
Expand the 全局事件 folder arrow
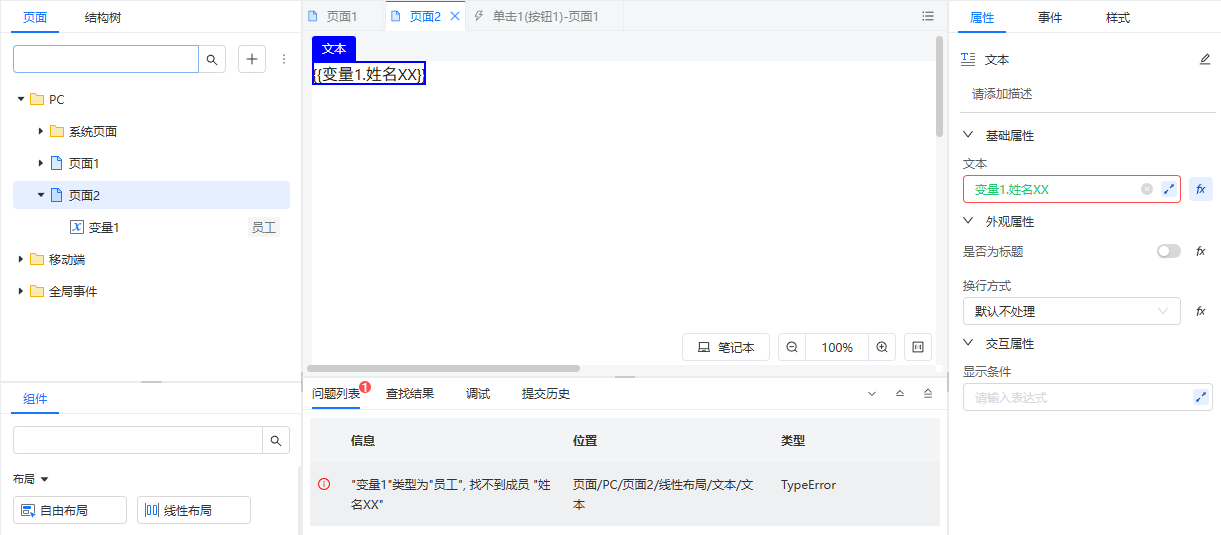(x=21, y=291)
